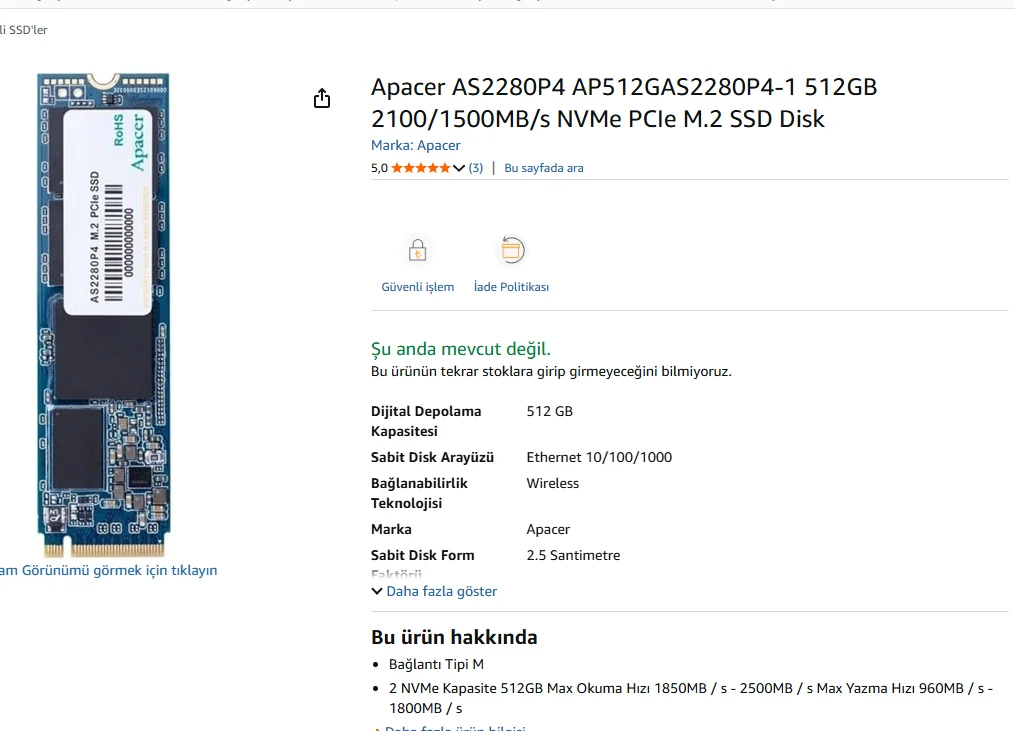Click the 'Şu anda mevcut değil.' availability text
This screenshot has height=731, width=1015.
(460, 349)
